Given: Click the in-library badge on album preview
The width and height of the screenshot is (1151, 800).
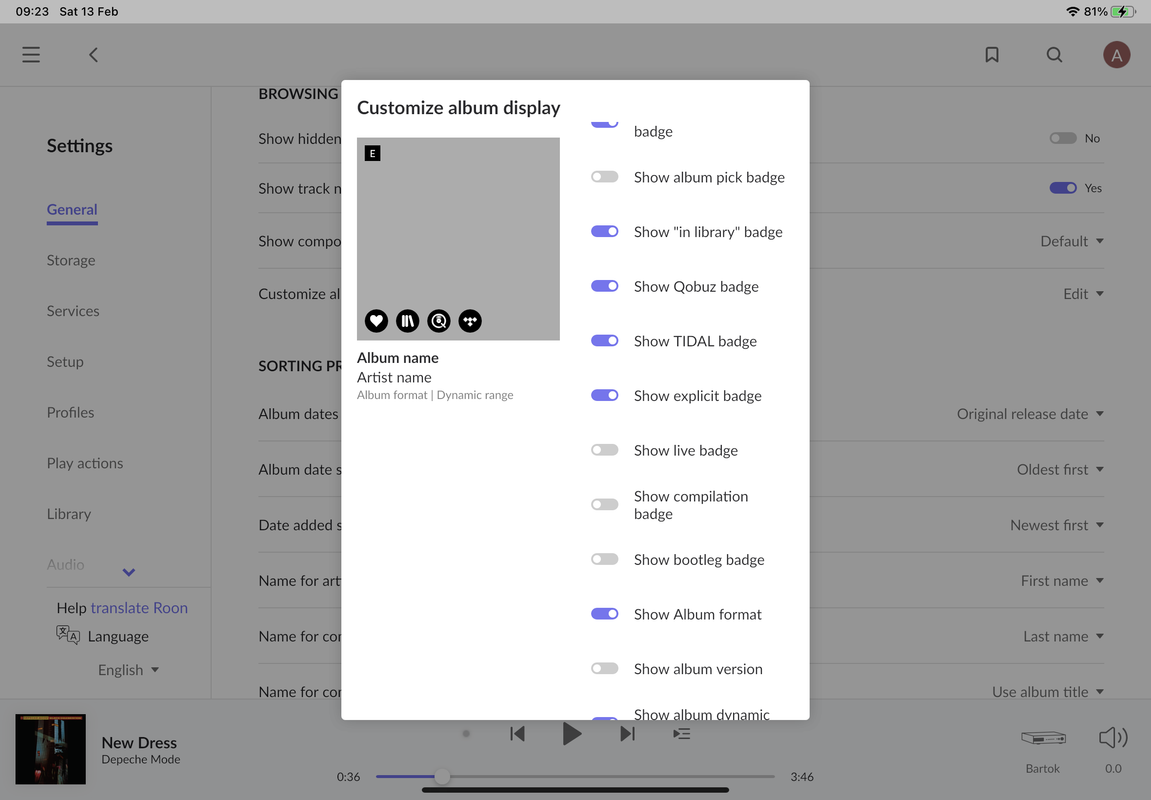Looking at the screenshot, I should 407,321.
